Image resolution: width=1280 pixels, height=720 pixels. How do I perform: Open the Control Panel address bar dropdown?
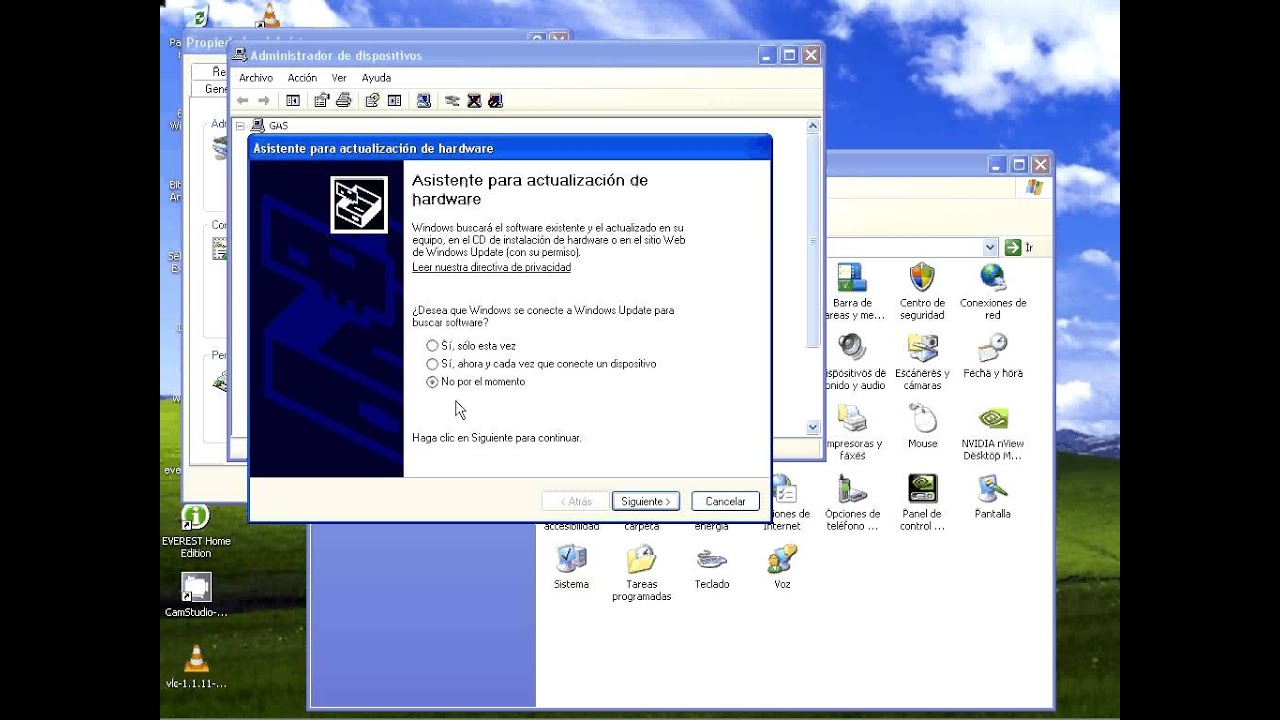[x=990, y=247]
